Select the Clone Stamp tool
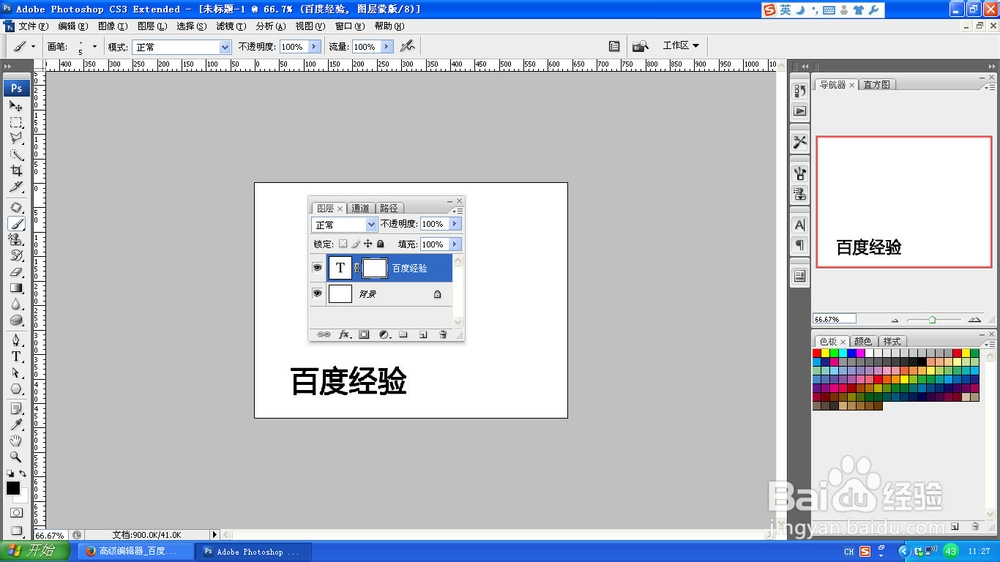Screen dimensions: 1000x562 point(16,240)
